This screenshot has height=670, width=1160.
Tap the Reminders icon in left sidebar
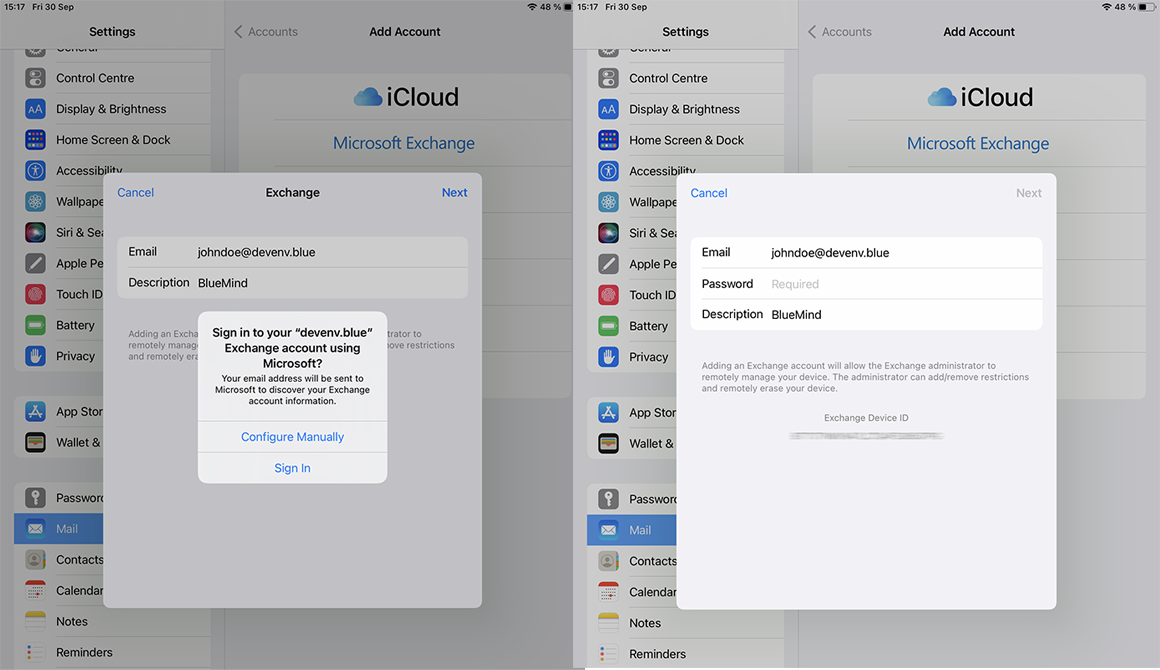point(35,652)
